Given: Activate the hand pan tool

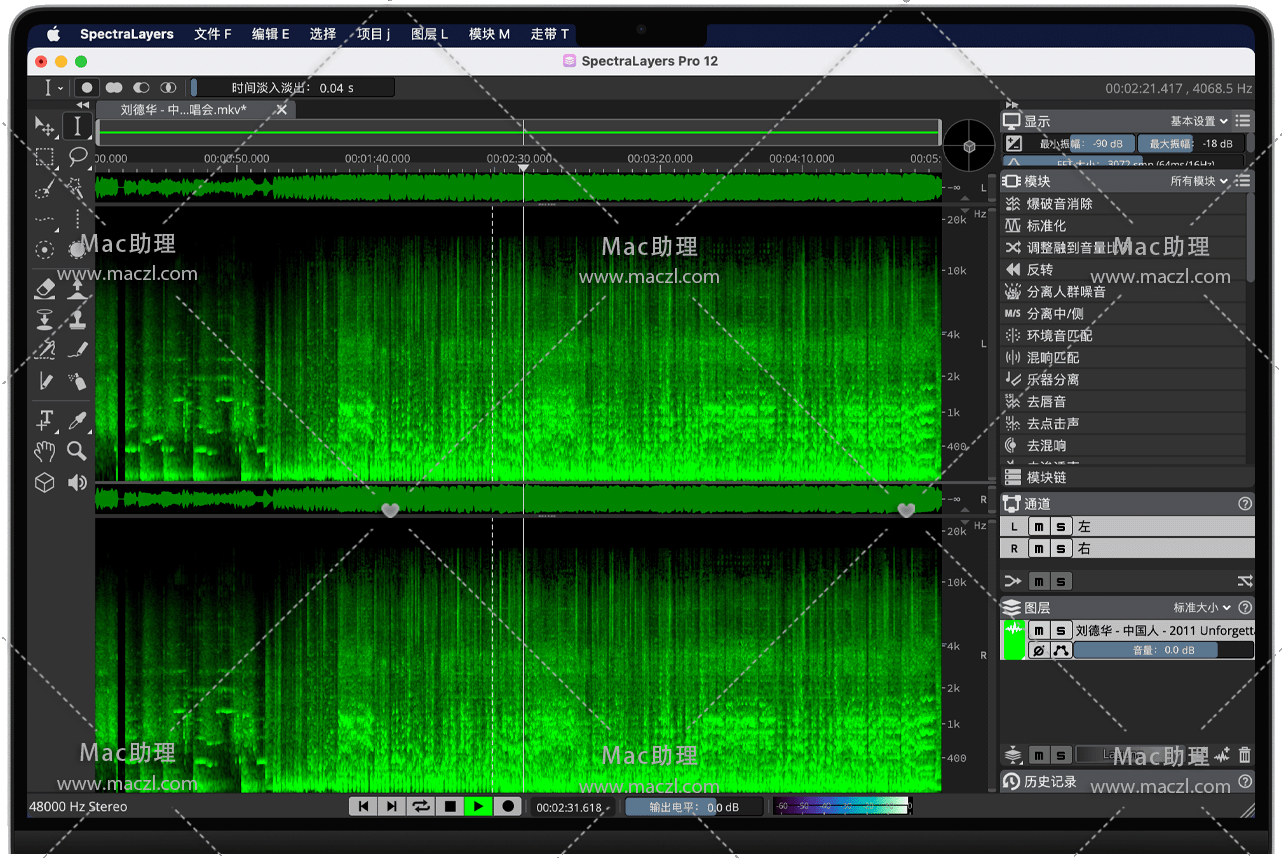Looking at the screenshot, I should (x=45, y=451).
